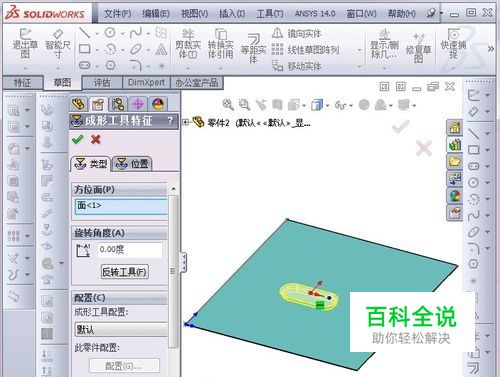Click the rotation angle 0.00度 field
Screen dimensions: 500x377
(130, 250)
